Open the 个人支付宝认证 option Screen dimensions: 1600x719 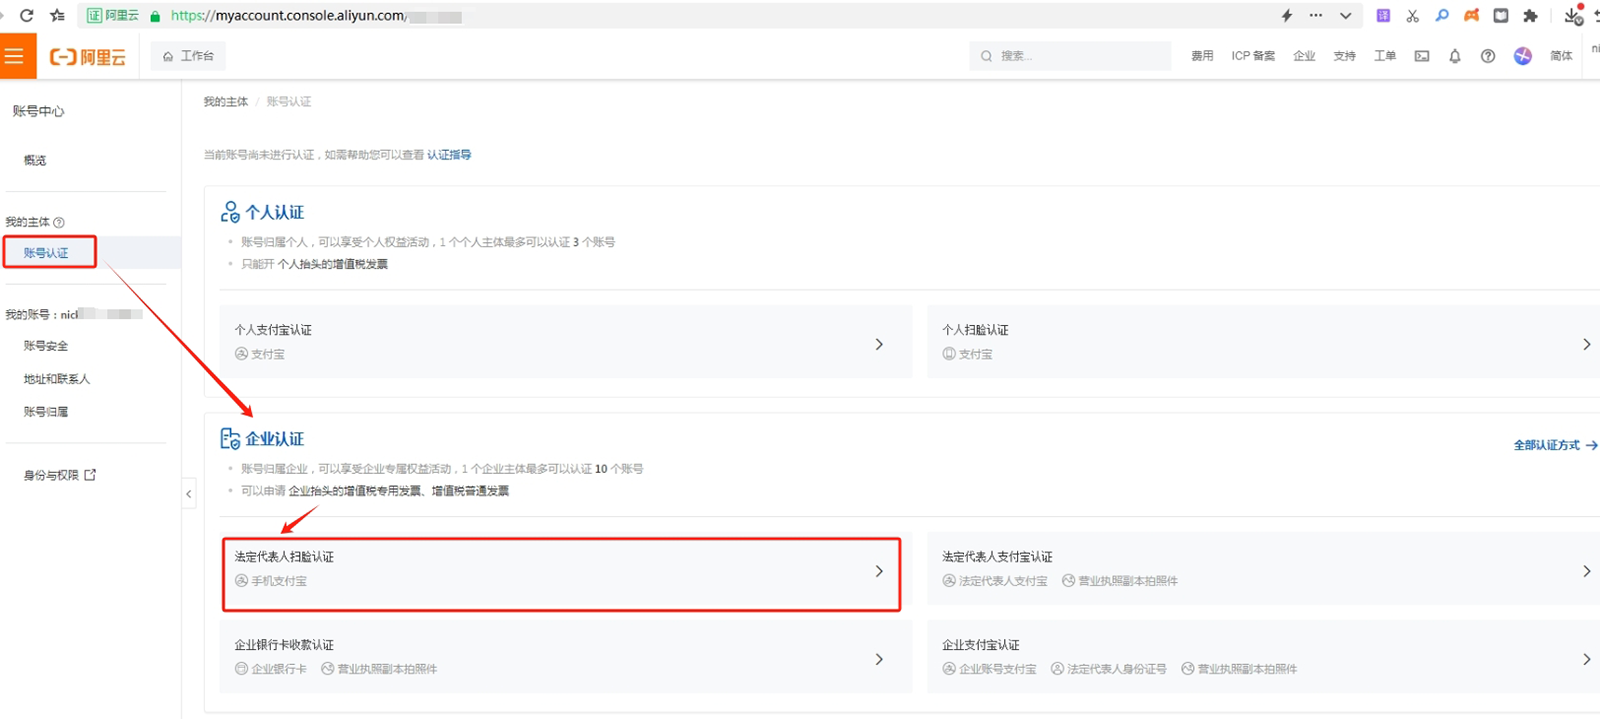[565, 342]
